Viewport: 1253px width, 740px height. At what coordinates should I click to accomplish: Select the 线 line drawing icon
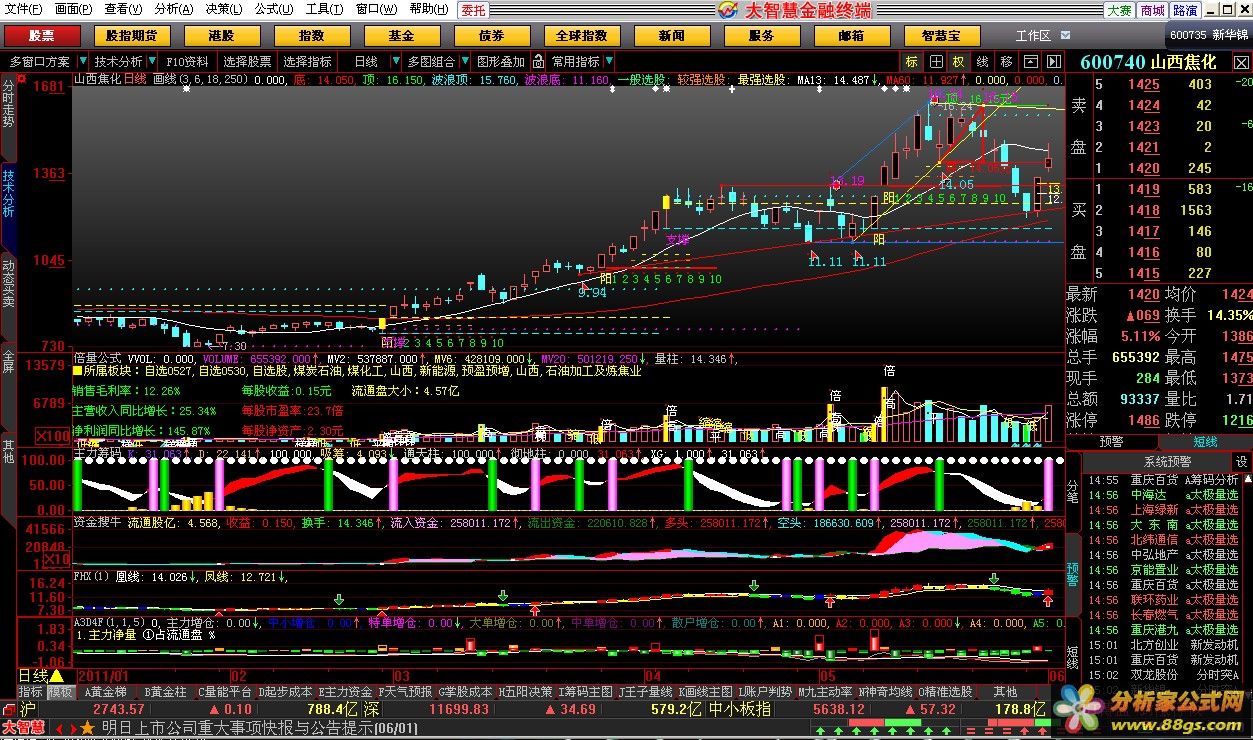982,61
